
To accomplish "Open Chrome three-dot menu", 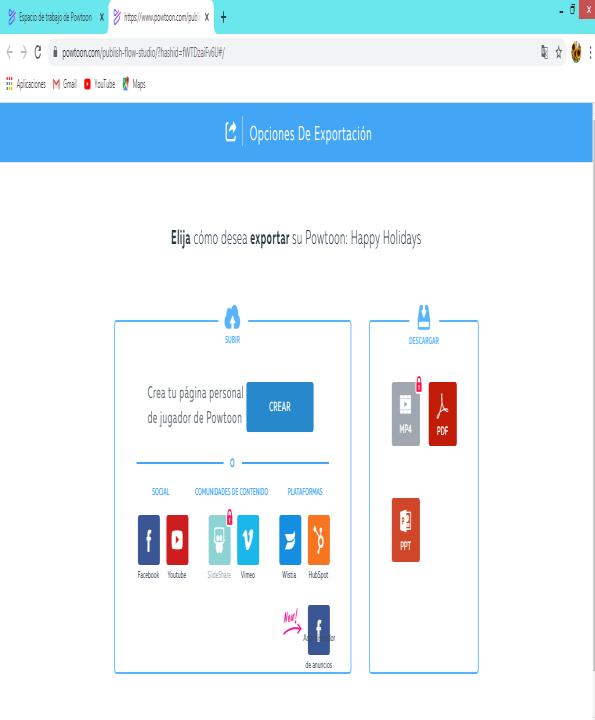I will (590, 52).
